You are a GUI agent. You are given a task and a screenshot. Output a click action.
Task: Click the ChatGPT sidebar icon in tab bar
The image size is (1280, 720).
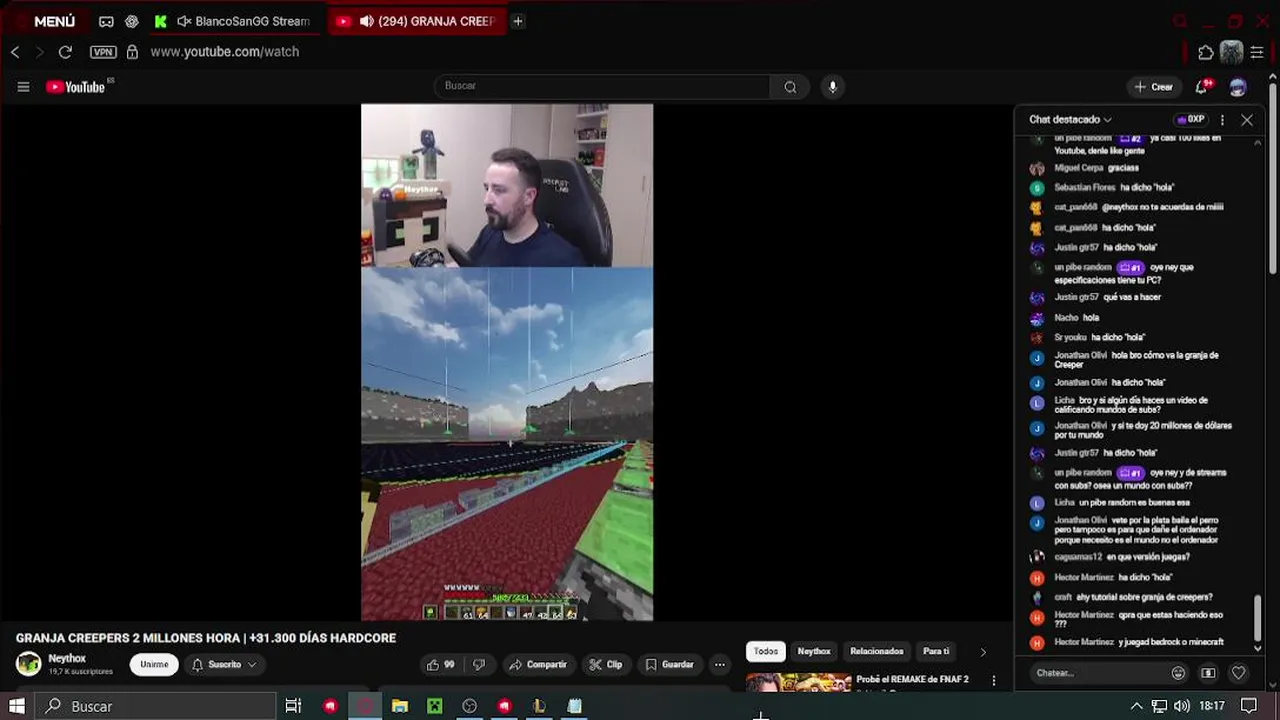coord(132,21)
